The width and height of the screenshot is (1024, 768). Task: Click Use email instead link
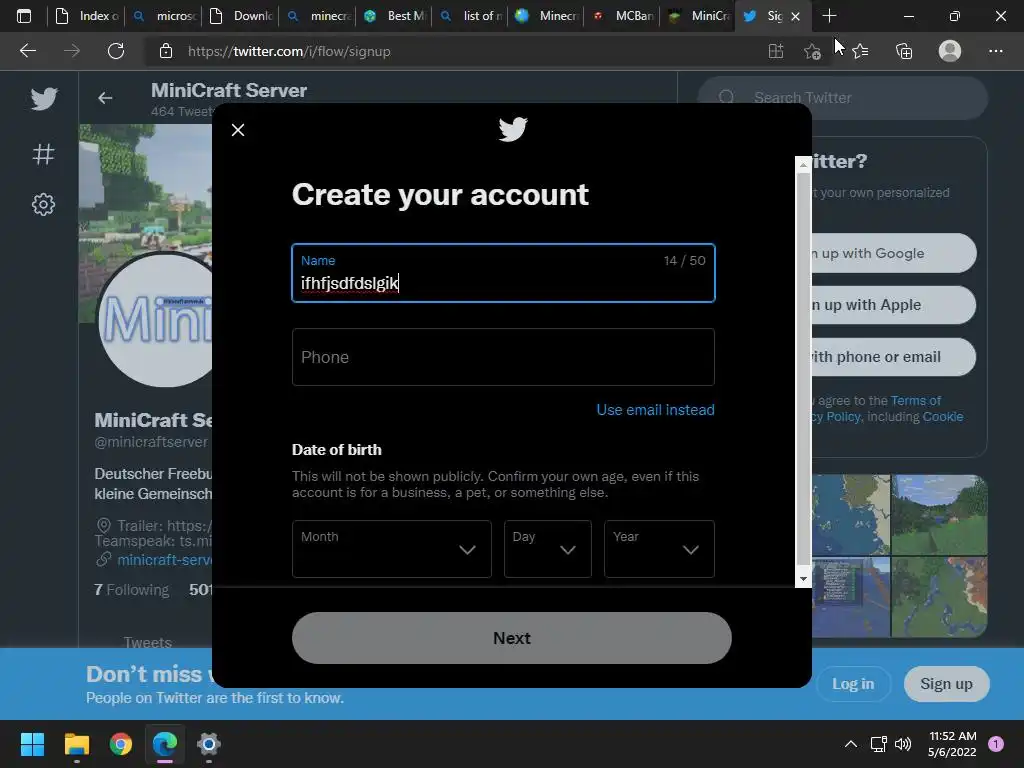click(655, 409)
